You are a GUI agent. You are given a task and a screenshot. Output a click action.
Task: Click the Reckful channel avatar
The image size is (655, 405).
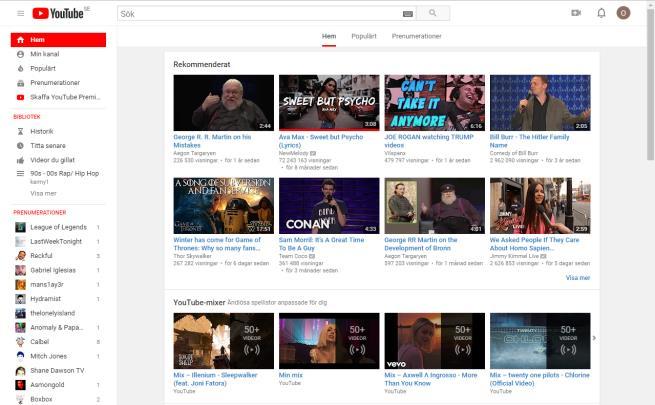(x=20, y=256)
